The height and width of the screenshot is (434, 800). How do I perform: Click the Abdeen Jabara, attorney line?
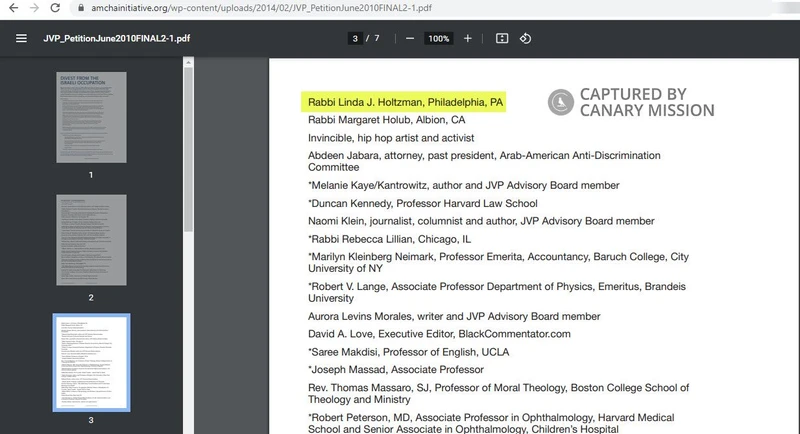[x=484, y=161]
